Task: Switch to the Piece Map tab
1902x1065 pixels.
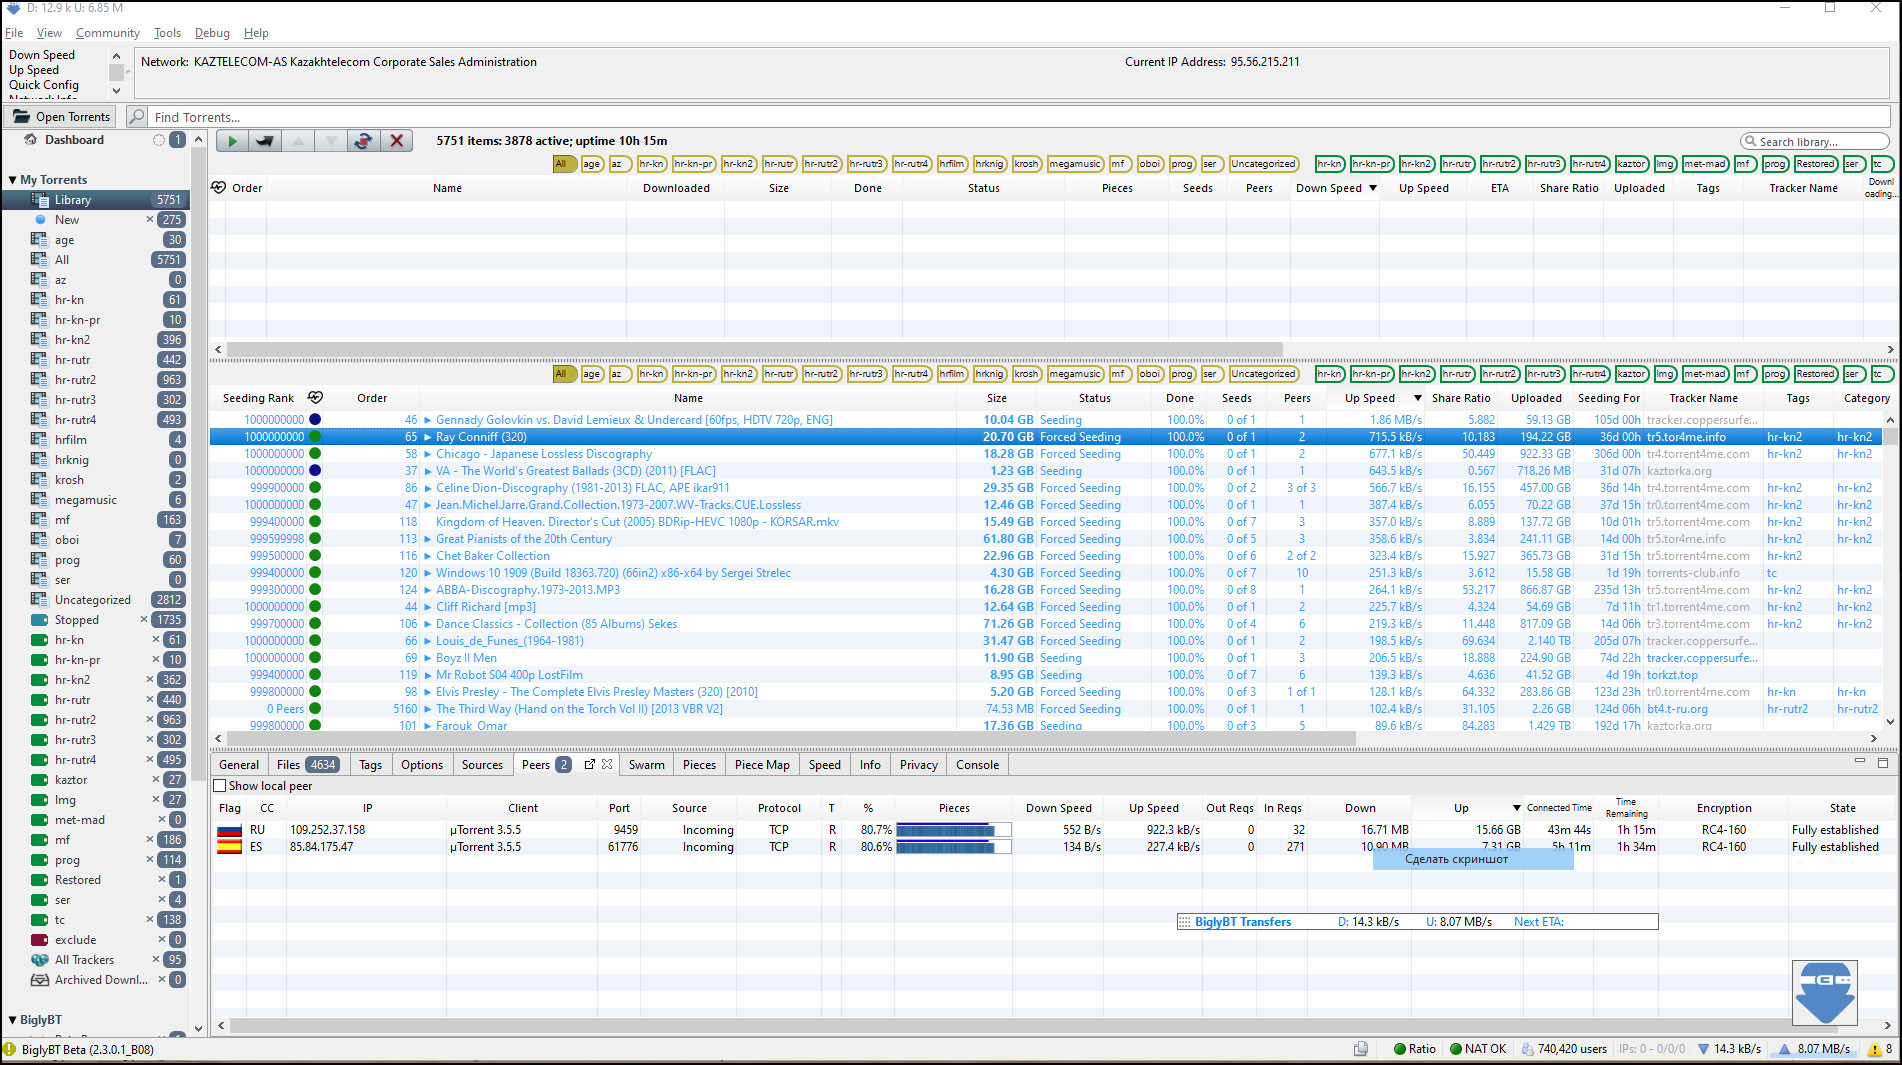Action: pyautogui.click(x=761, y=765)
